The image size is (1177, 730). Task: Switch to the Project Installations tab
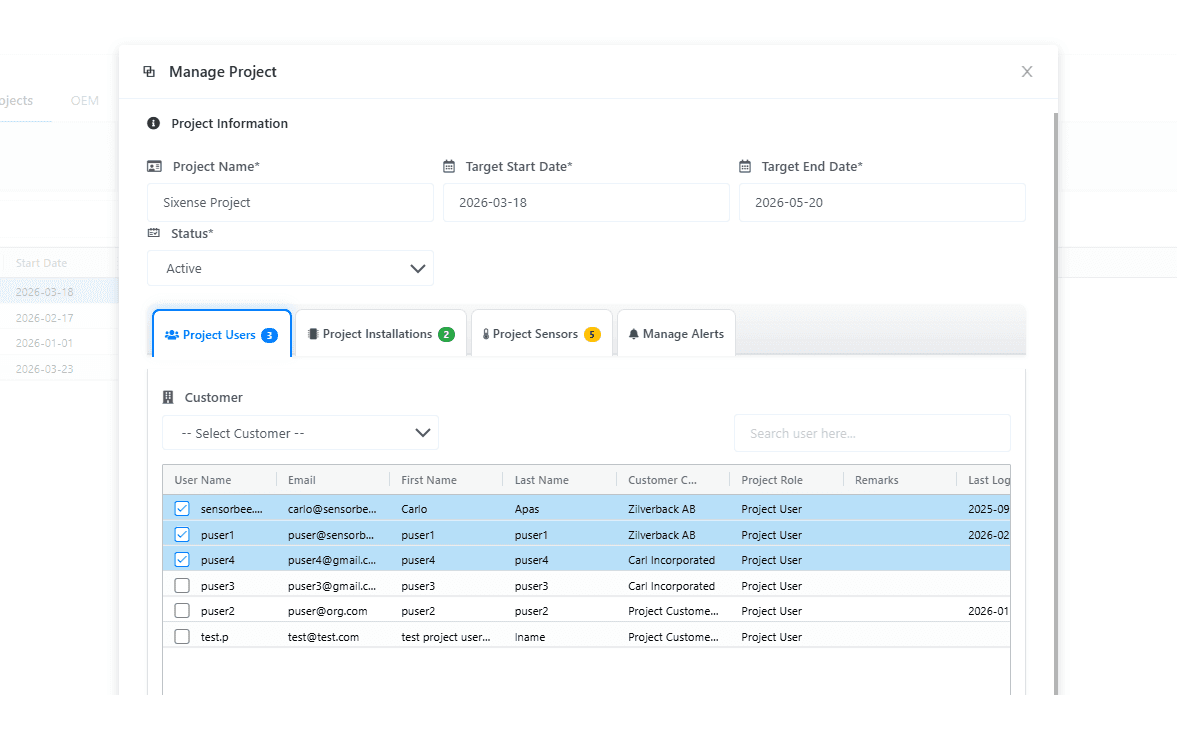pos(381,334)
